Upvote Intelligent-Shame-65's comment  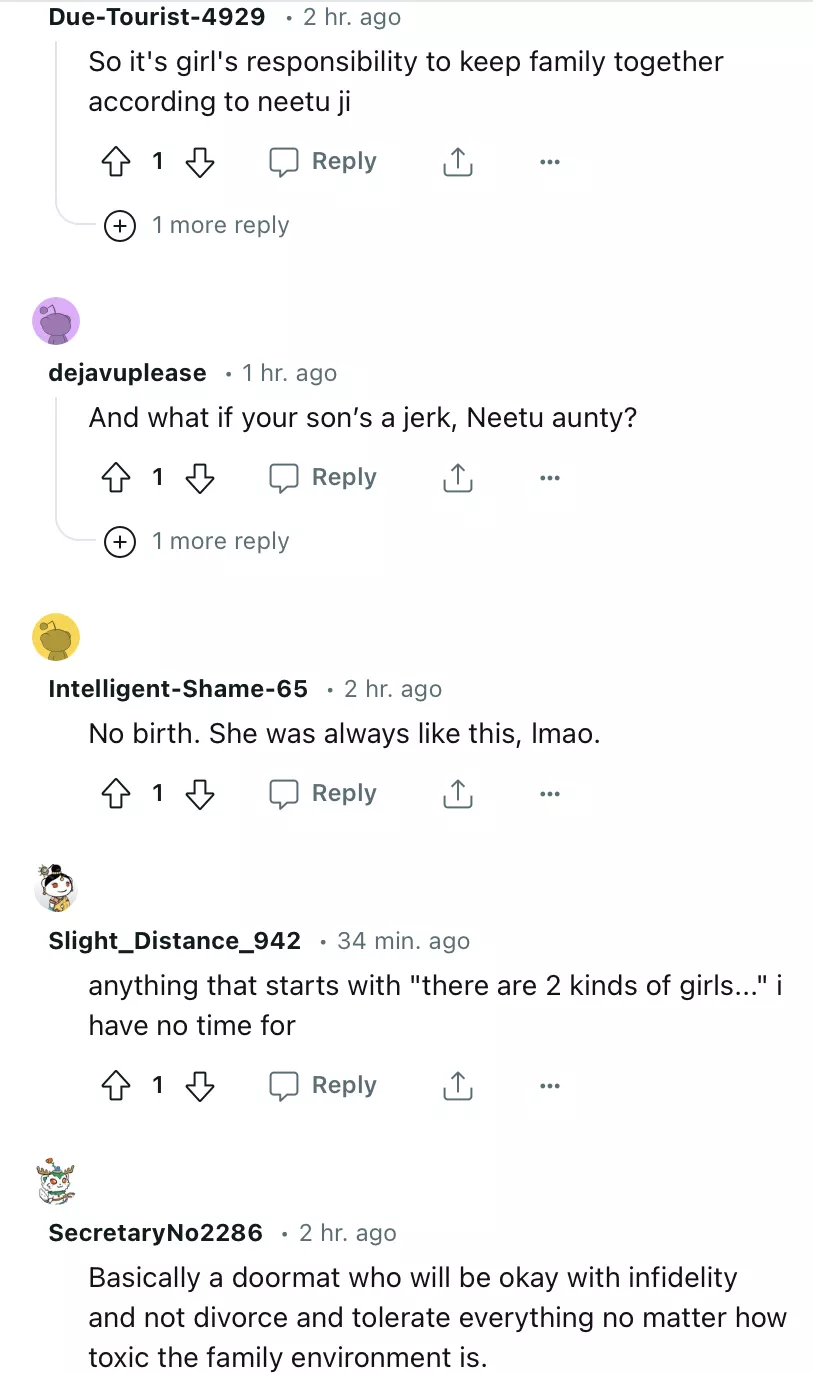pos(117,794)
